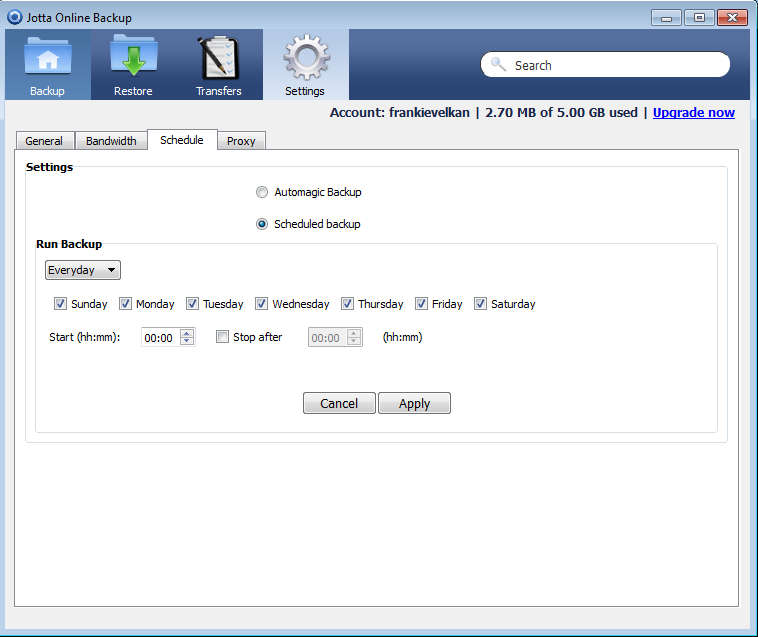This screenshot has height=637, width=758.
Task: Decrease Start time with down arrow
Action: [x=187, y=341]
